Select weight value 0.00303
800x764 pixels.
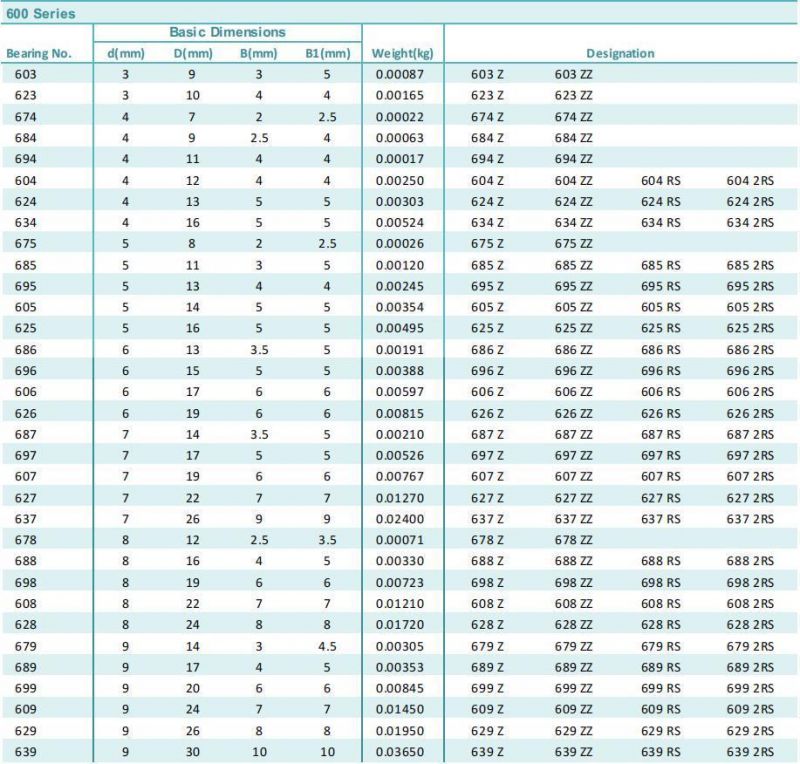400,202
